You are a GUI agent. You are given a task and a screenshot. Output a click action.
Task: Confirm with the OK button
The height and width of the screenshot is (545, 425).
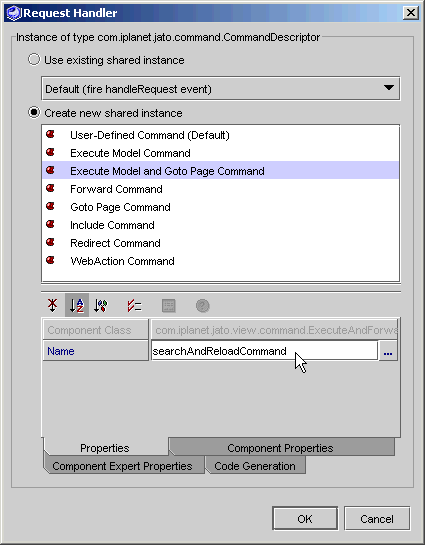305,519
